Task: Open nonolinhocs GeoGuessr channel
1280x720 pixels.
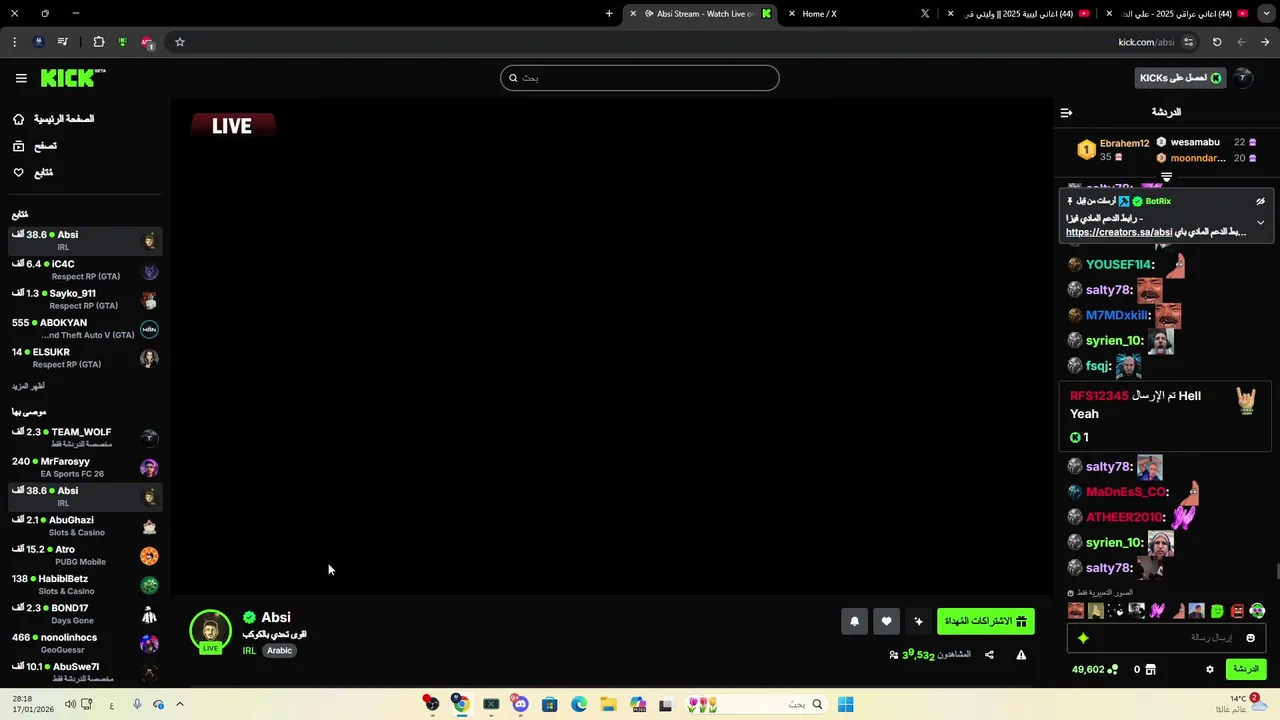Action: 85,643
